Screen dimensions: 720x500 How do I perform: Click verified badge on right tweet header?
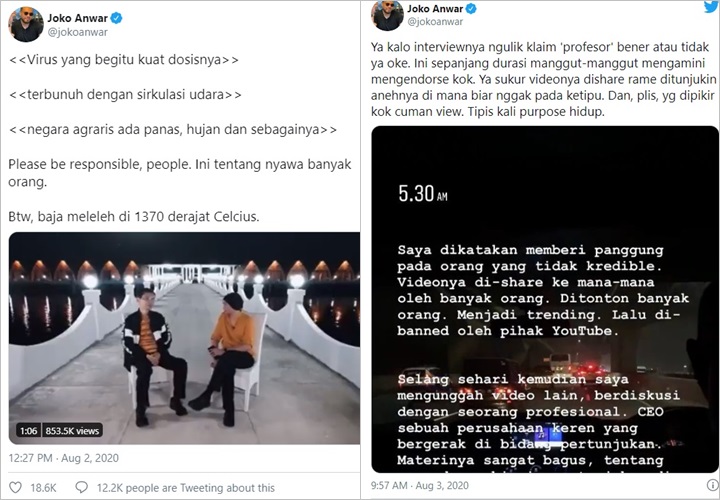coord(472,8)
